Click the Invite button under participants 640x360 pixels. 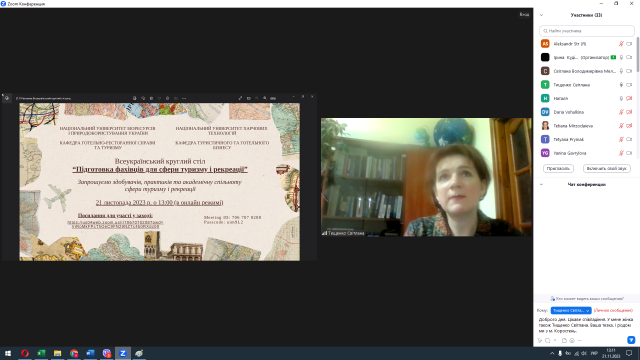(558, 169)
